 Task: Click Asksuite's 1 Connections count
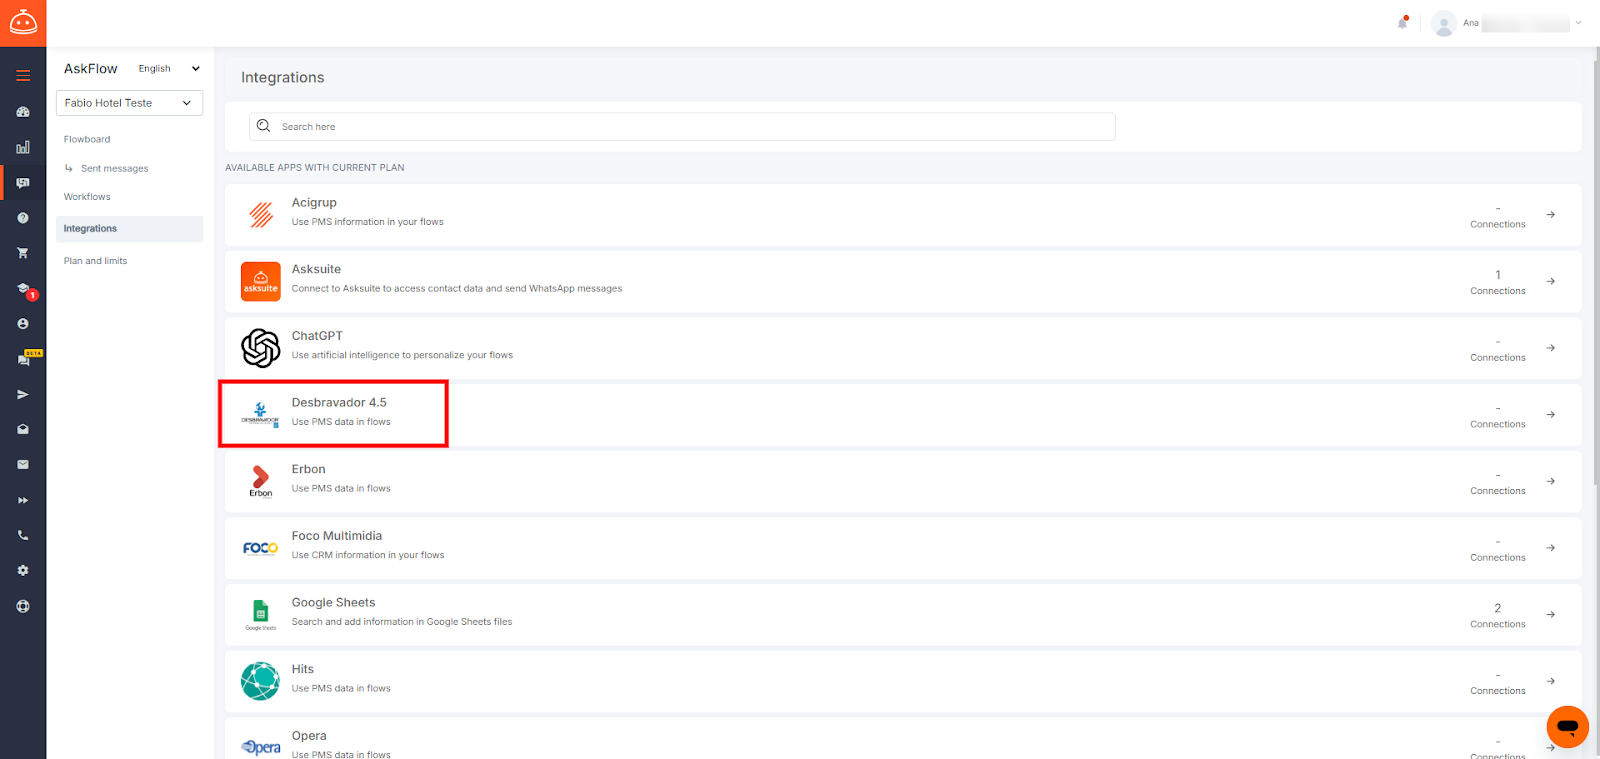[1497, 282]
